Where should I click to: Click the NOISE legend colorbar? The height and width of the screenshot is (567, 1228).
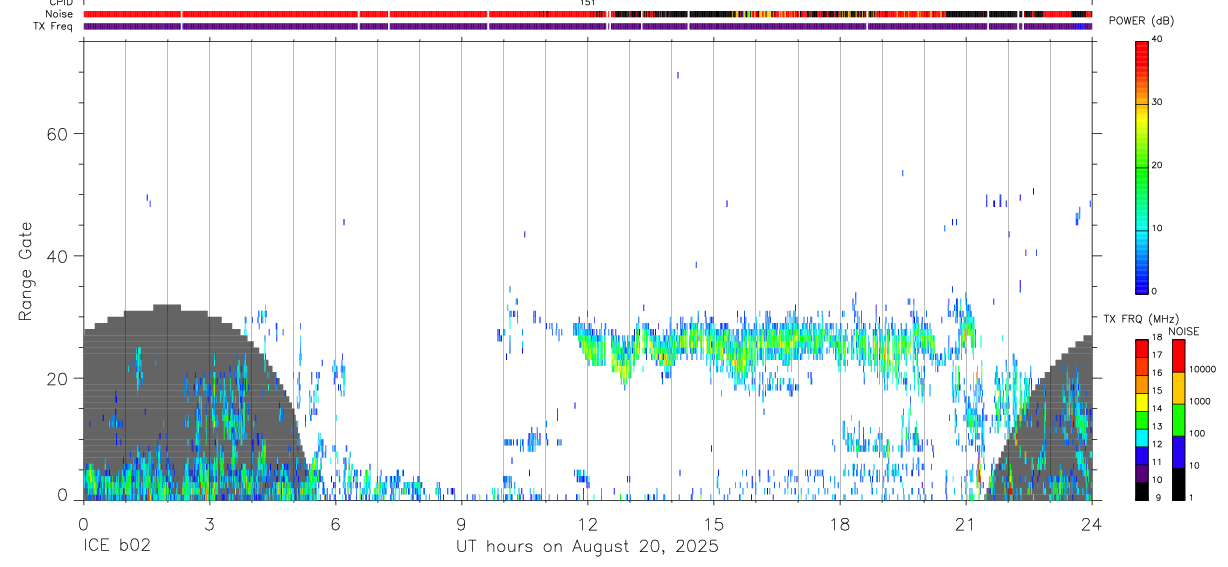(1178, 419)
